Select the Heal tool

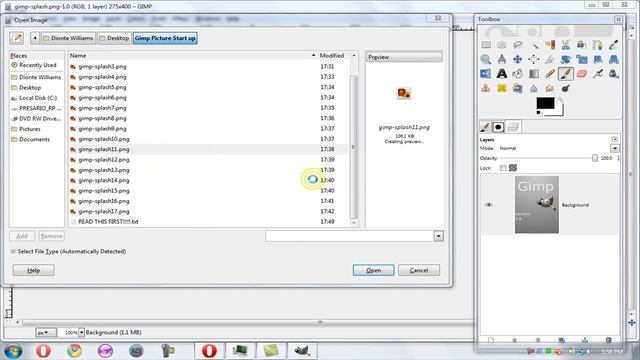(x=502, y=88)
